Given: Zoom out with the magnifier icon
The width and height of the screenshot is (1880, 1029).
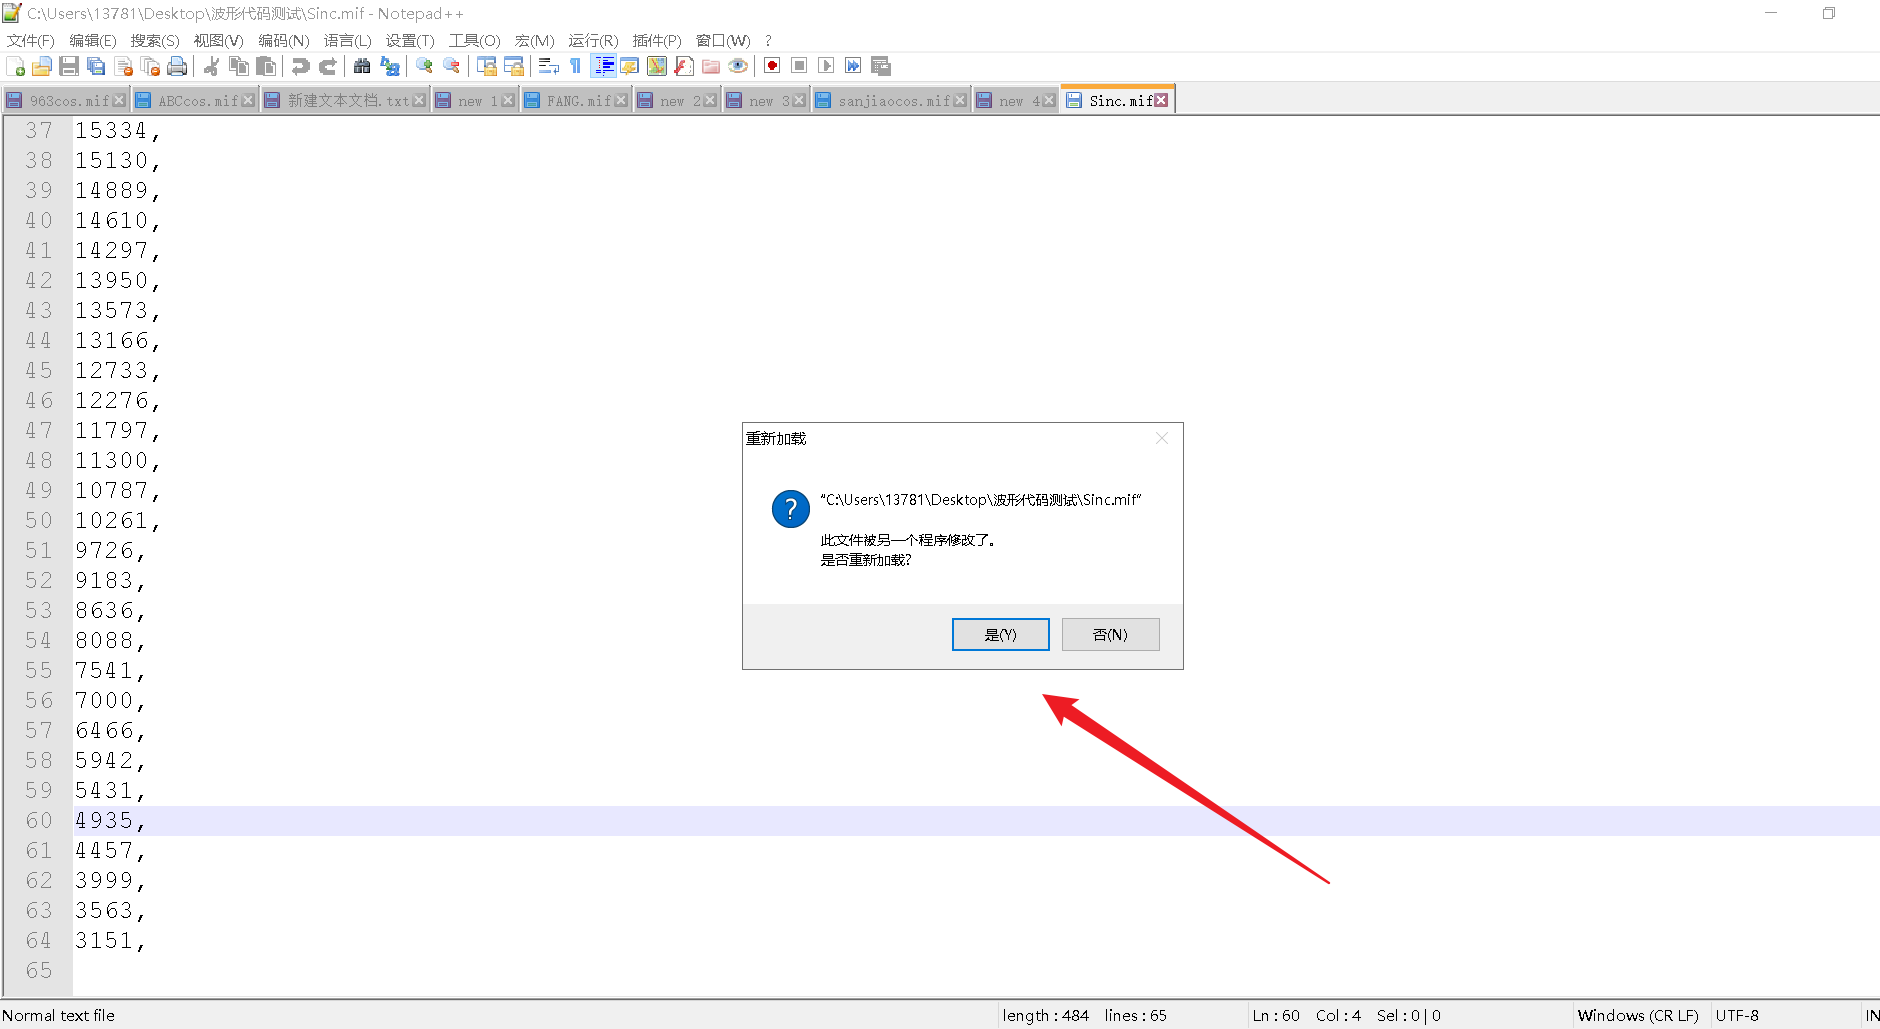Looking at the screenshot, I should (x=451, y=66).
